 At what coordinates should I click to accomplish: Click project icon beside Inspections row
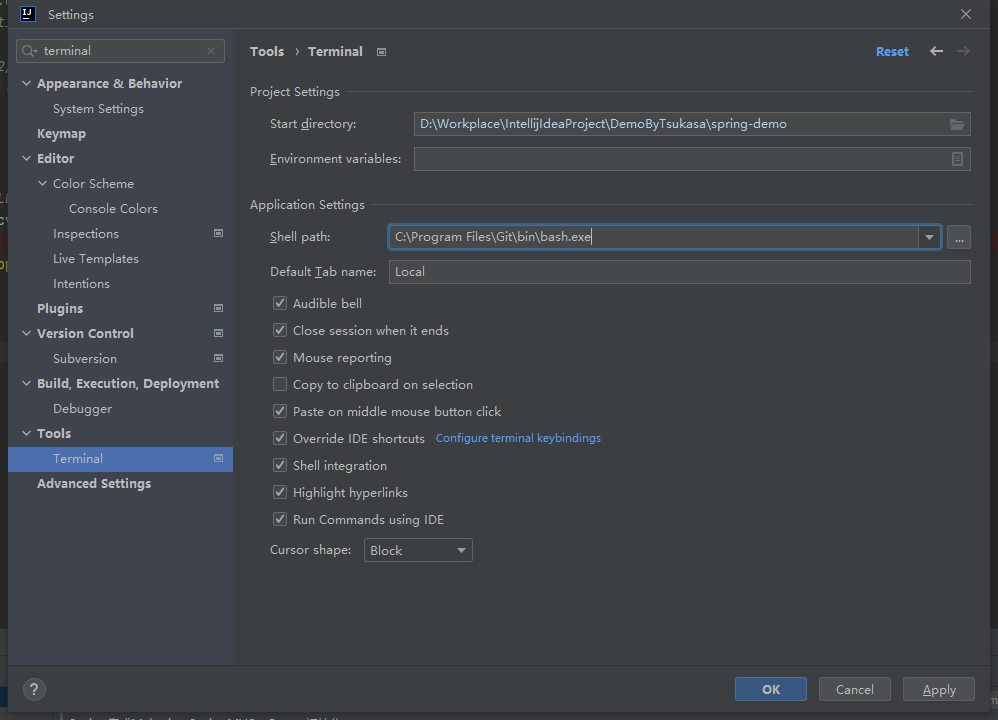[218, 234]
